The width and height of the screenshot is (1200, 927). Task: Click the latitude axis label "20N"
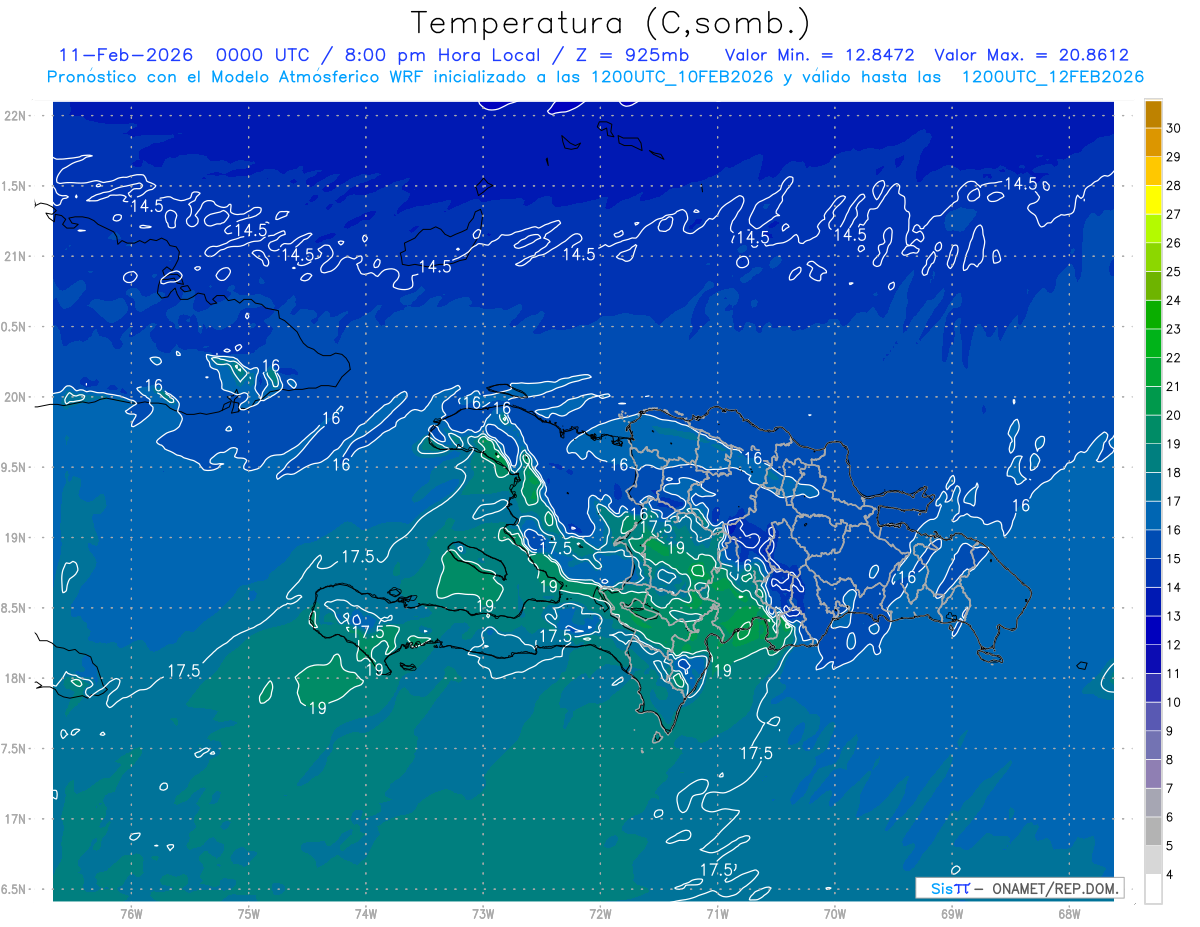click(16, 397)
